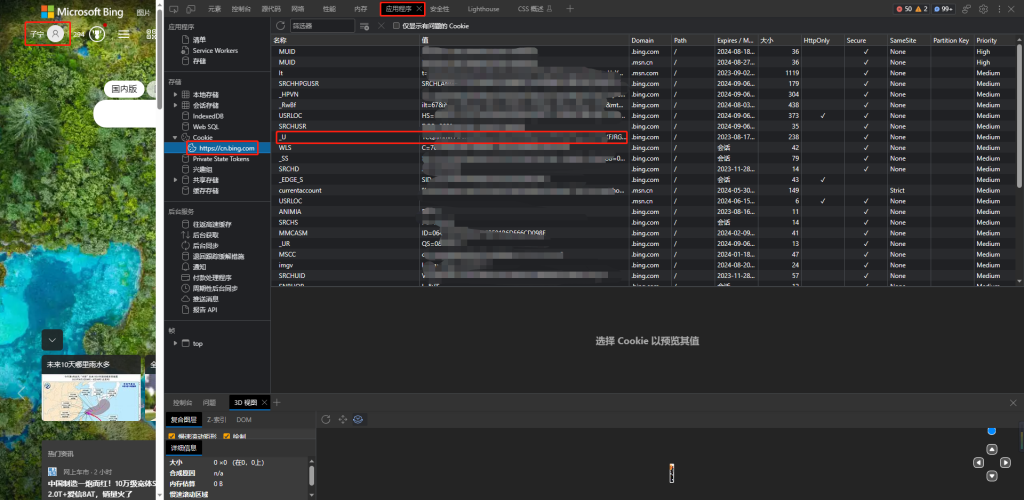Open the Bing hamburger menu
1024x500 pixels.
(124, 33)
